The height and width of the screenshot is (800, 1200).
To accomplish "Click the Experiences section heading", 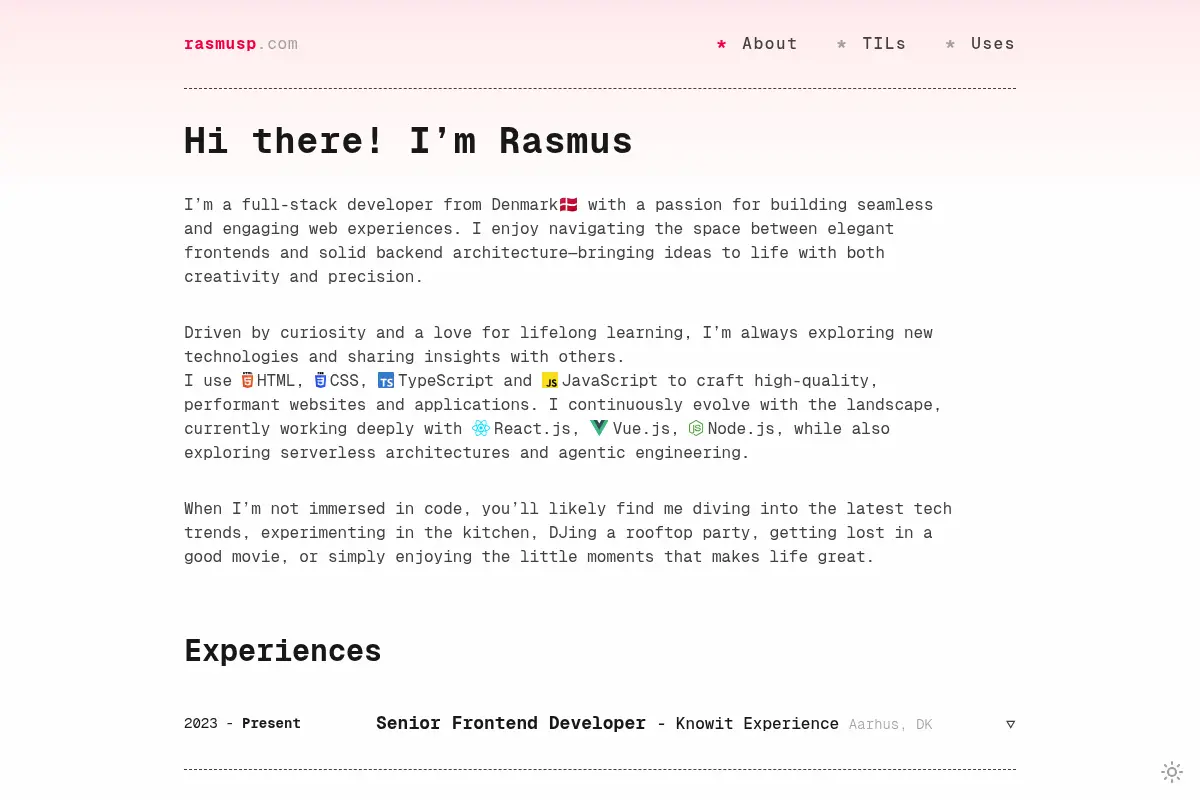I will click(283, 651).
